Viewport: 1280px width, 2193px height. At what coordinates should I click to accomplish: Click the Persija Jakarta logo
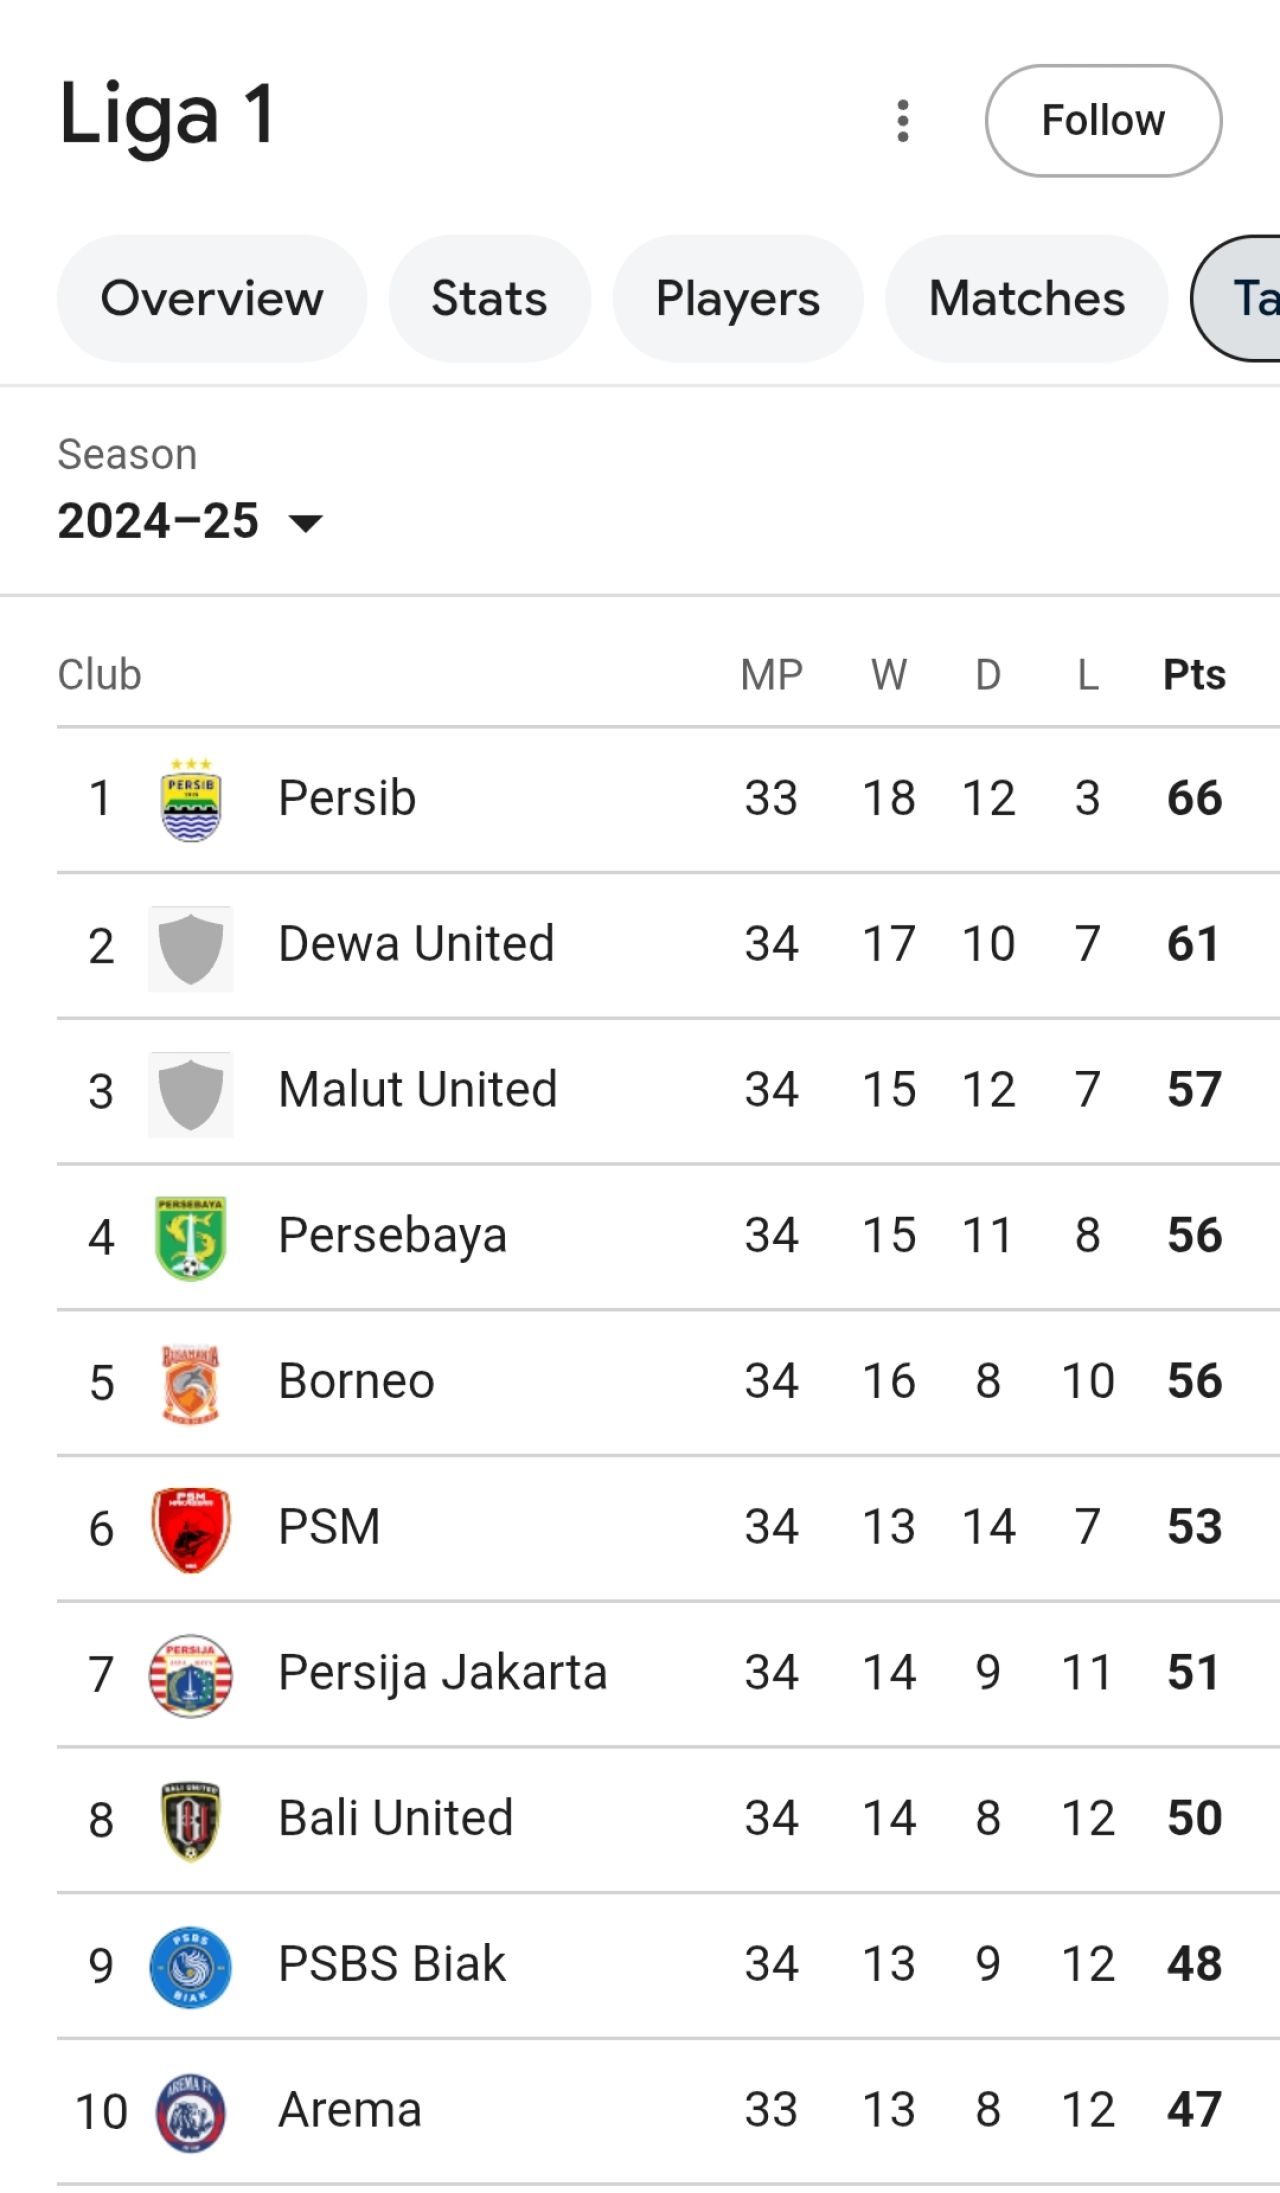[x=191, y=1676]
